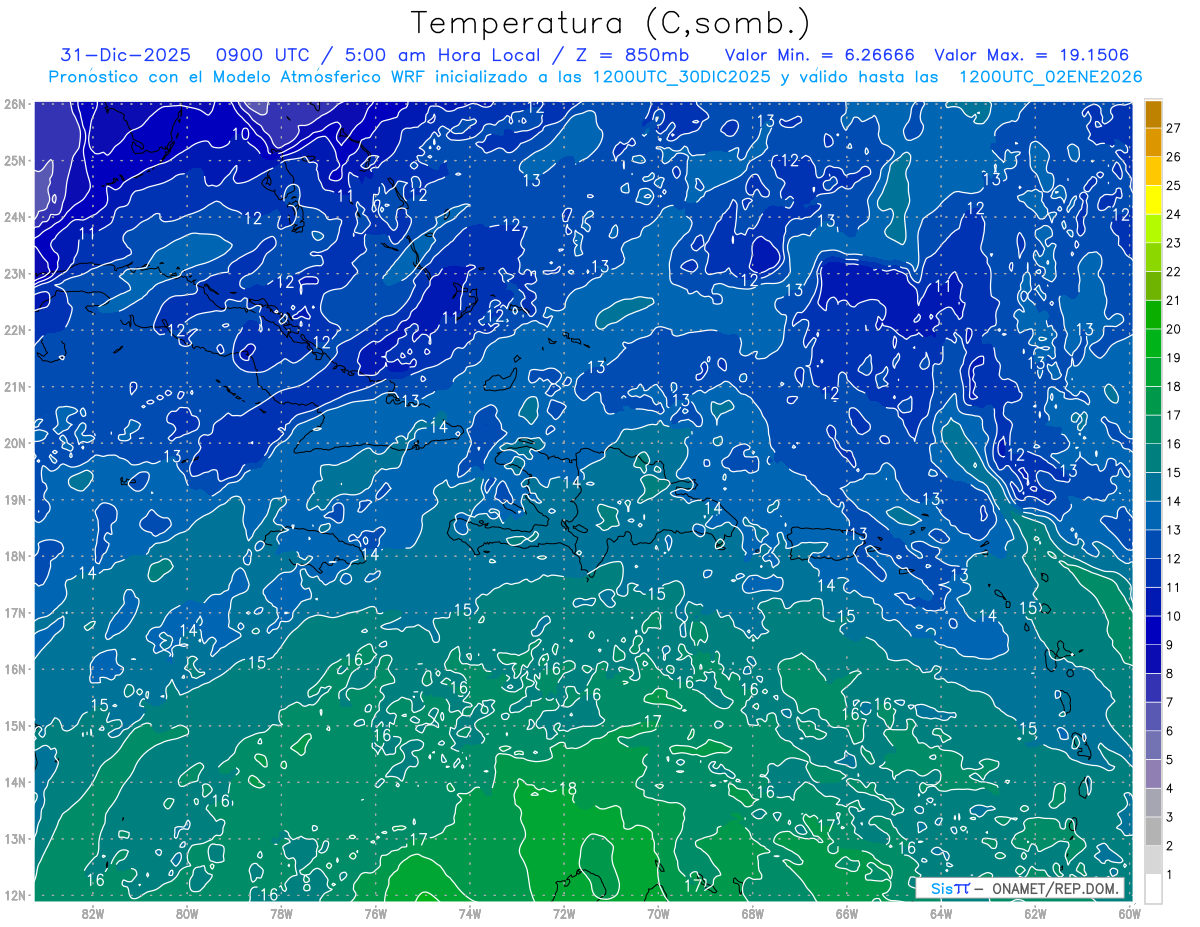Select the 'Z = 850mb' level text

(x=633, y=55)
